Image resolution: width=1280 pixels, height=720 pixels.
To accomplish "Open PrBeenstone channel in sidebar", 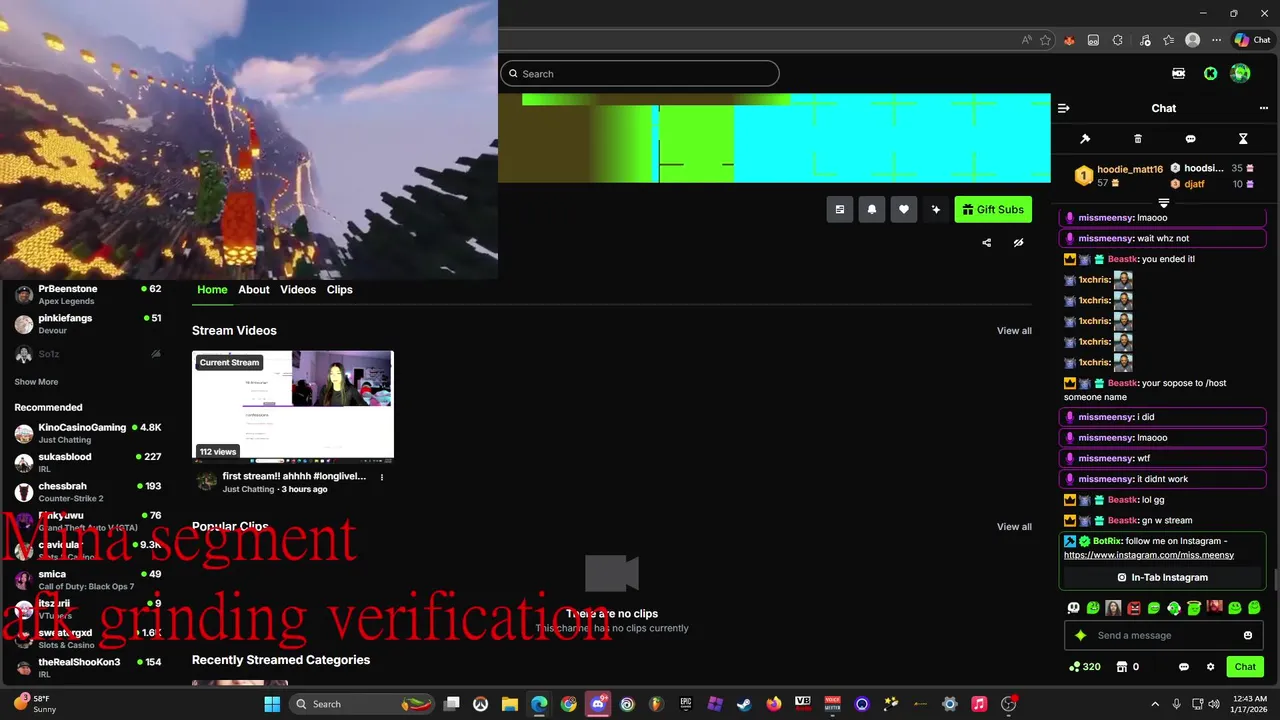I will click(x=88, y=294).
